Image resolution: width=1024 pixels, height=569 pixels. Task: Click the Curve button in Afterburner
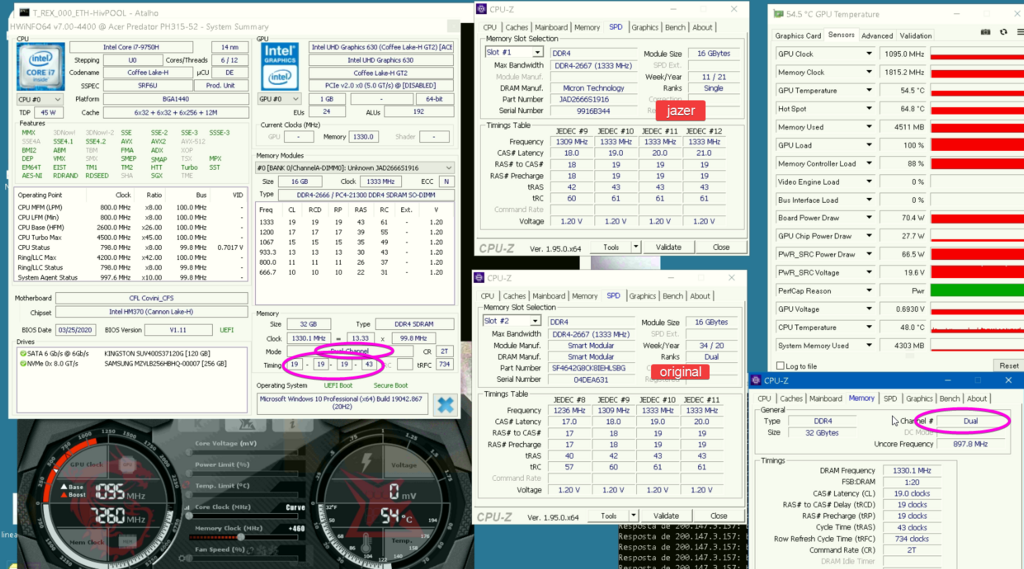pyautogui.click(x=295, y=507)
